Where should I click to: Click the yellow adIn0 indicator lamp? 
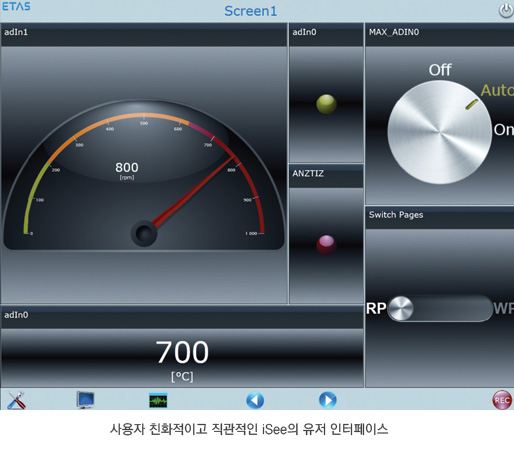326,104
